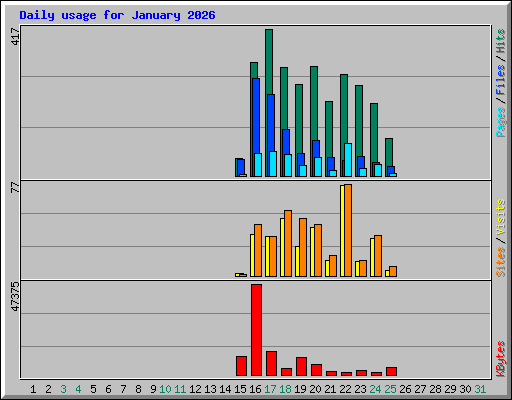The width and height of the screenshot is (512, 400).
Task: Click day '13' on the date axis
Action: 210,389
